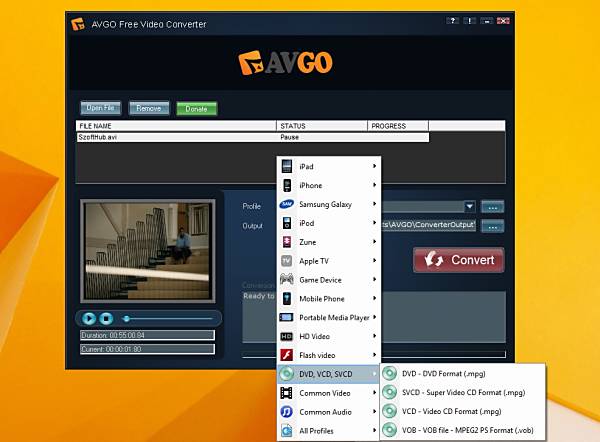
Task: Click the video preview thumbnail
Action: pos(148,251)
